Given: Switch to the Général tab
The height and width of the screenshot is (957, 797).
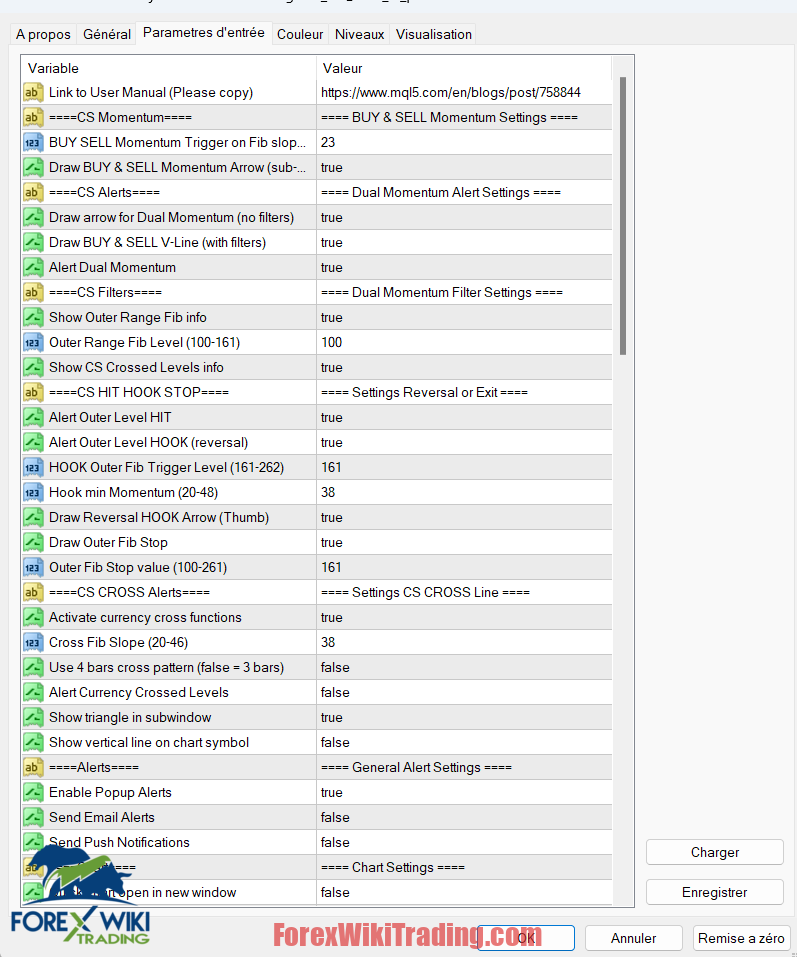Looking at the screenshot, I should (x=107, y=34).
